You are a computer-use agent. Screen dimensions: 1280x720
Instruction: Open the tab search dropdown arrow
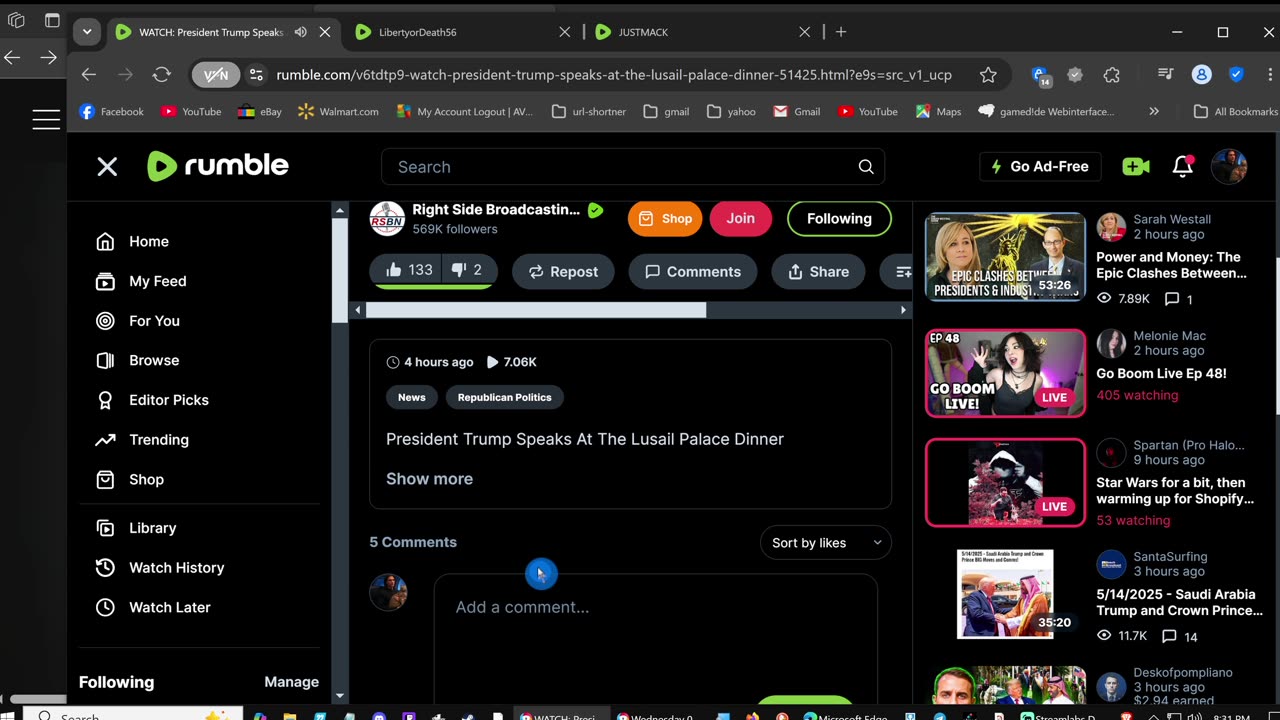[x=87, y=32]
